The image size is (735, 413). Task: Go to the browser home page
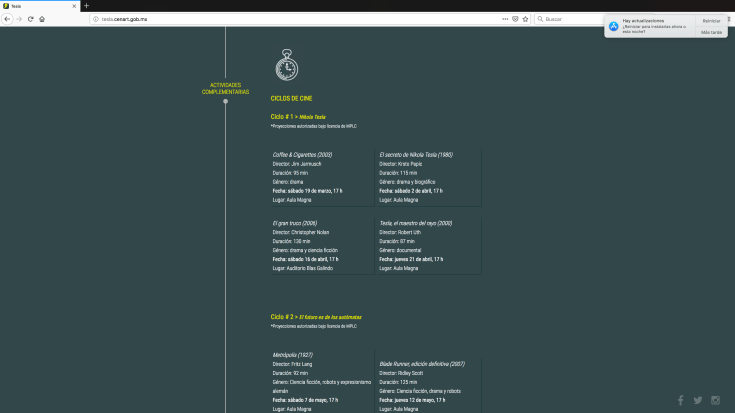pos(42,19)
